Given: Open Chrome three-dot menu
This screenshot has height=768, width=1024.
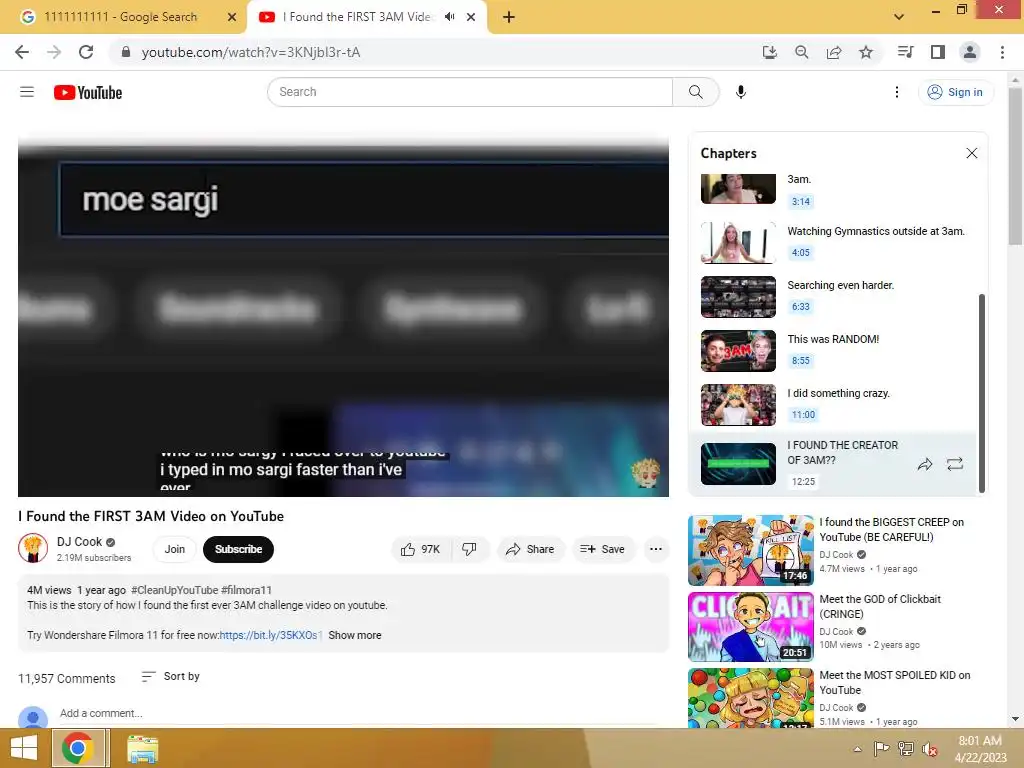Looking at the screenshot, I should [1002, 52].
